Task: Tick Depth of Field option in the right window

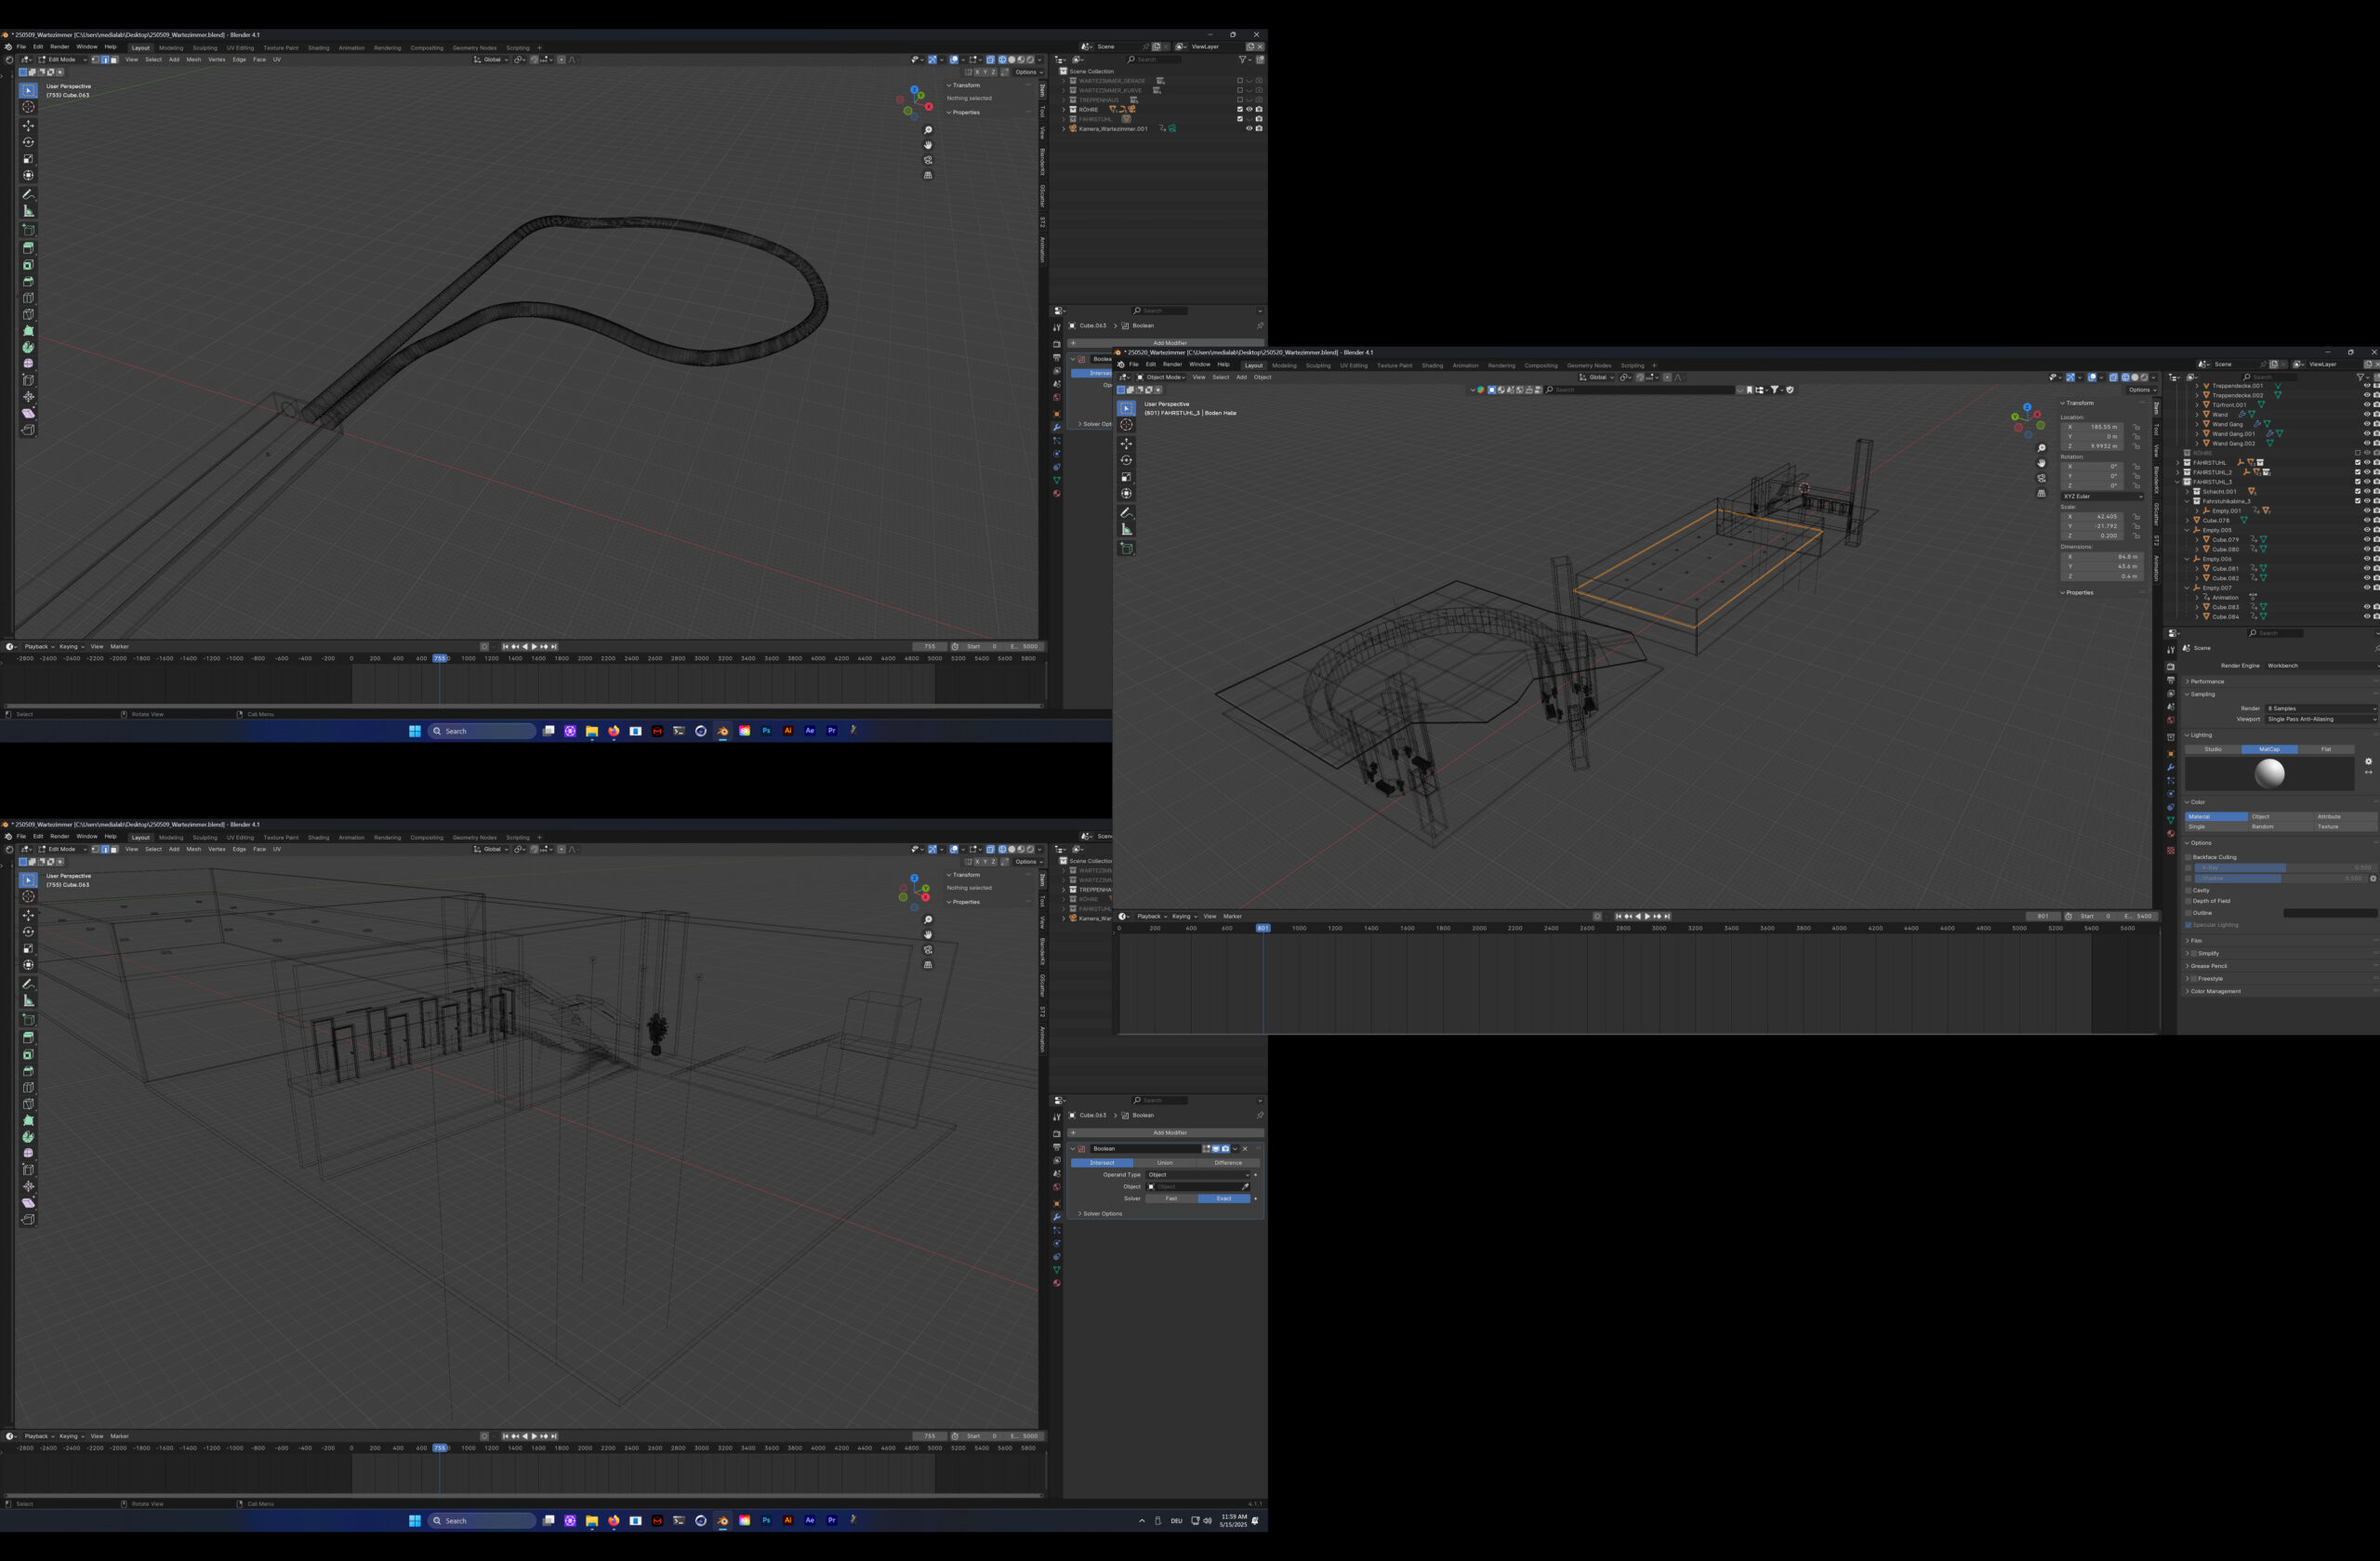Action: [x=2188, y=902]
